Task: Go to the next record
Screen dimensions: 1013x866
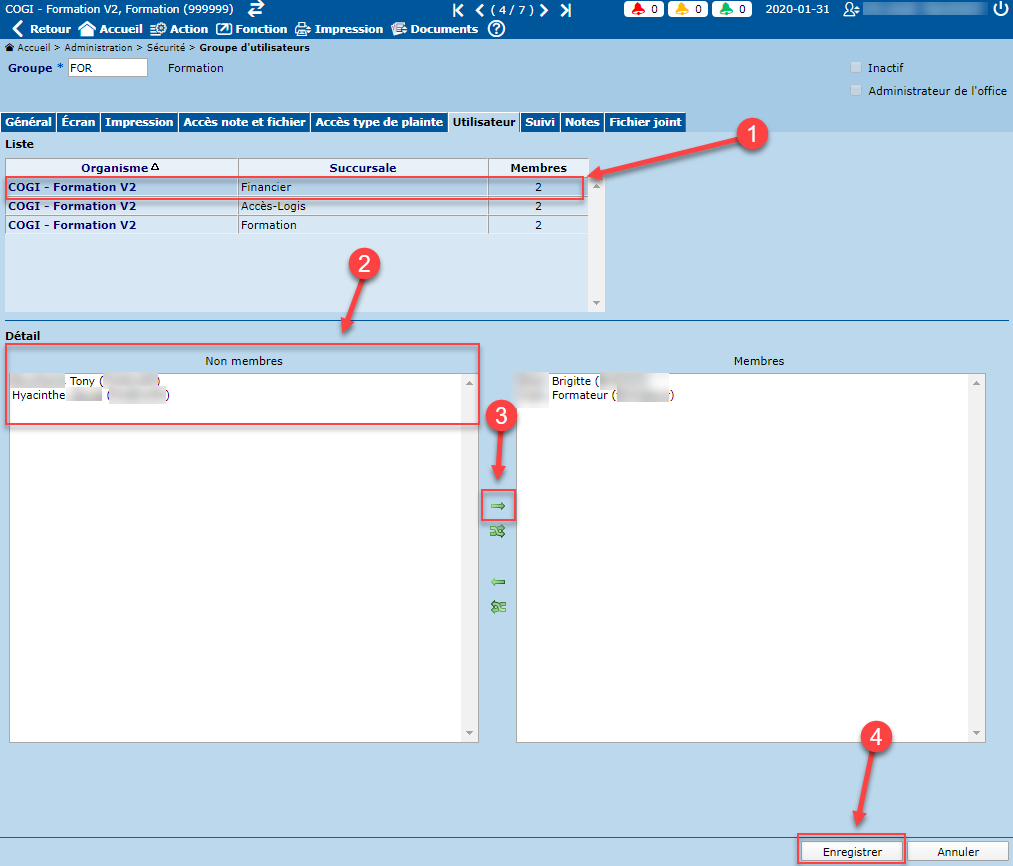Action: click(x=544, y=10)
